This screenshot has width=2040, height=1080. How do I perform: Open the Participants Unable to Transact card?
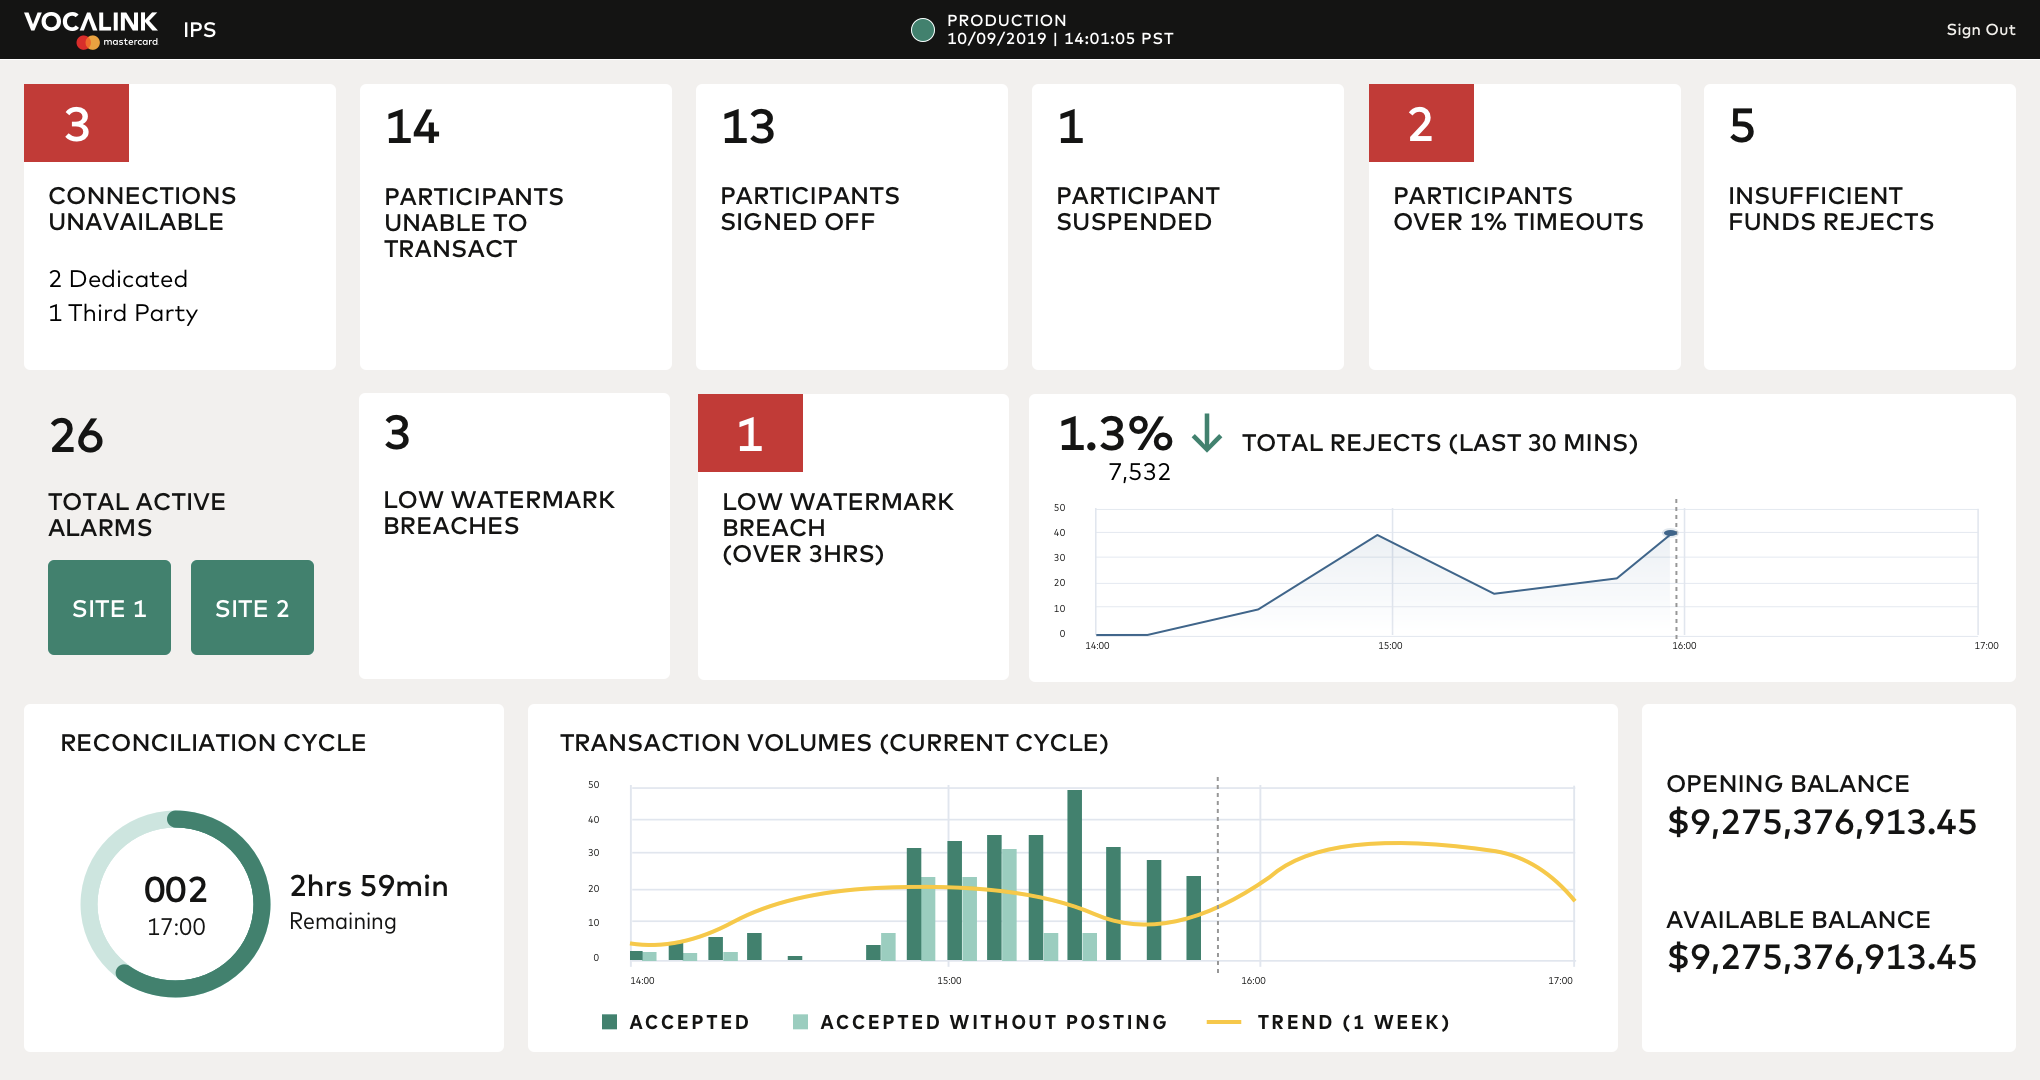[516, 227]
